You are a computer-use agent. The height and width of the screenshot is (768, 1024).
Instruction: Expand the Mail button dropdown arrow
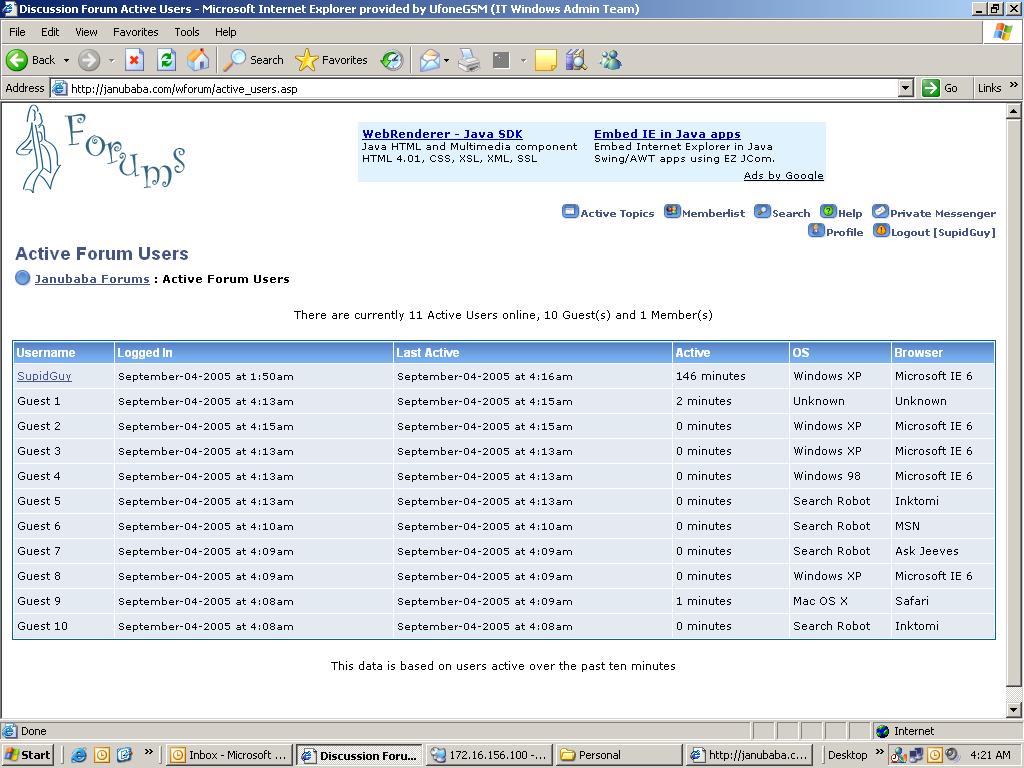447,60
